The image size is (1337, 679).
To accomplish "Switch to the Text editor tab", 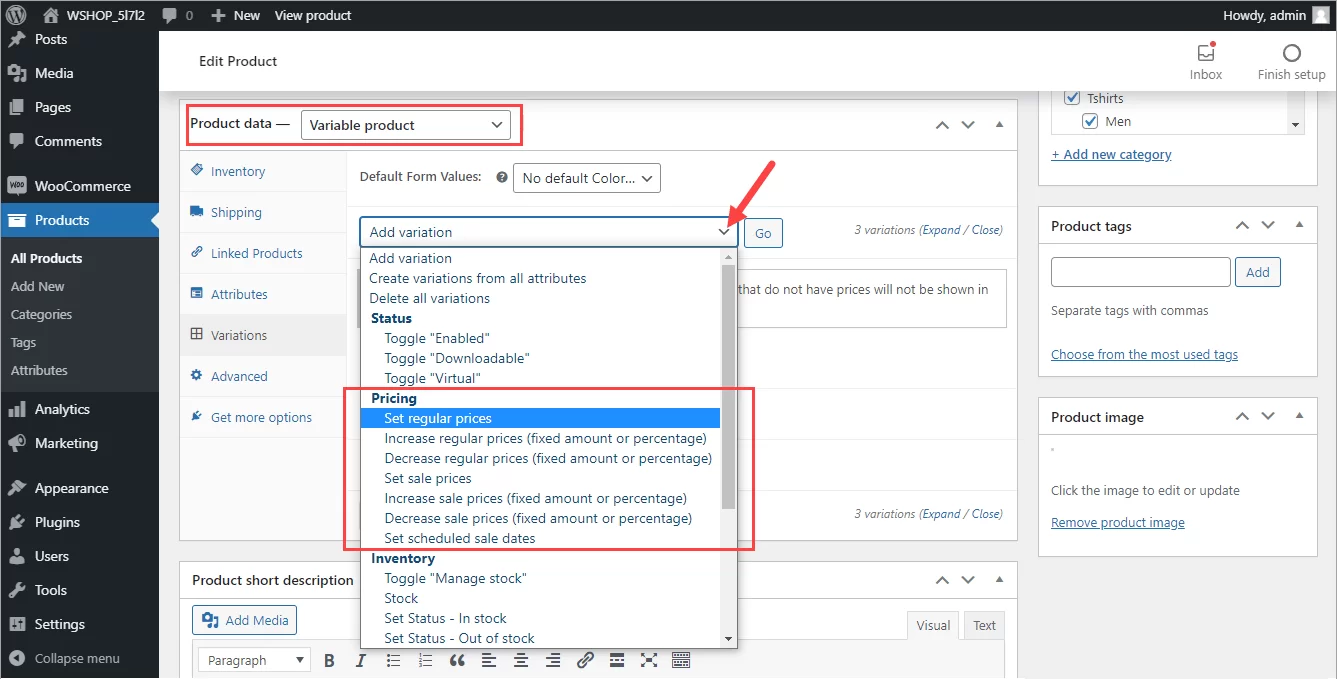I will pos(983,624).
